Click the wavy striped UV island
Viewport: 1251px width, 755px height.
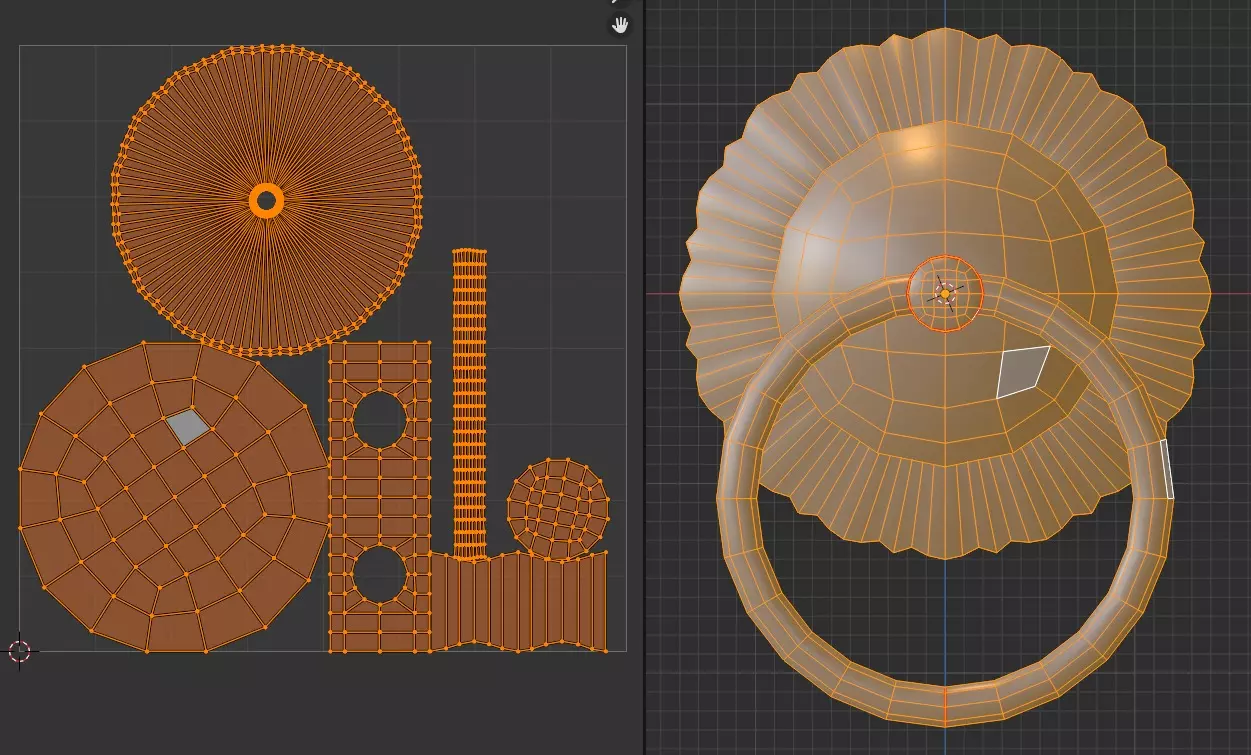point(519,601)
